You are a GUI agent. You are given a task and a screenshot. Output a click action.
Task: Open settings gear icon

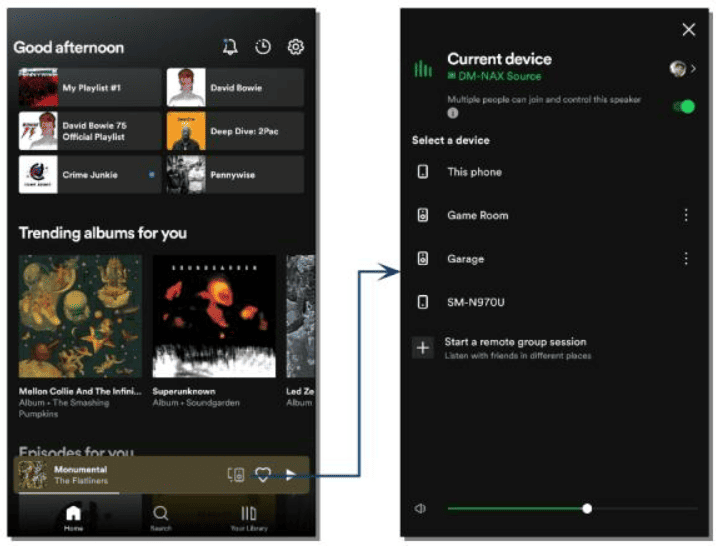pyautogui.click(x=295, y=47)
